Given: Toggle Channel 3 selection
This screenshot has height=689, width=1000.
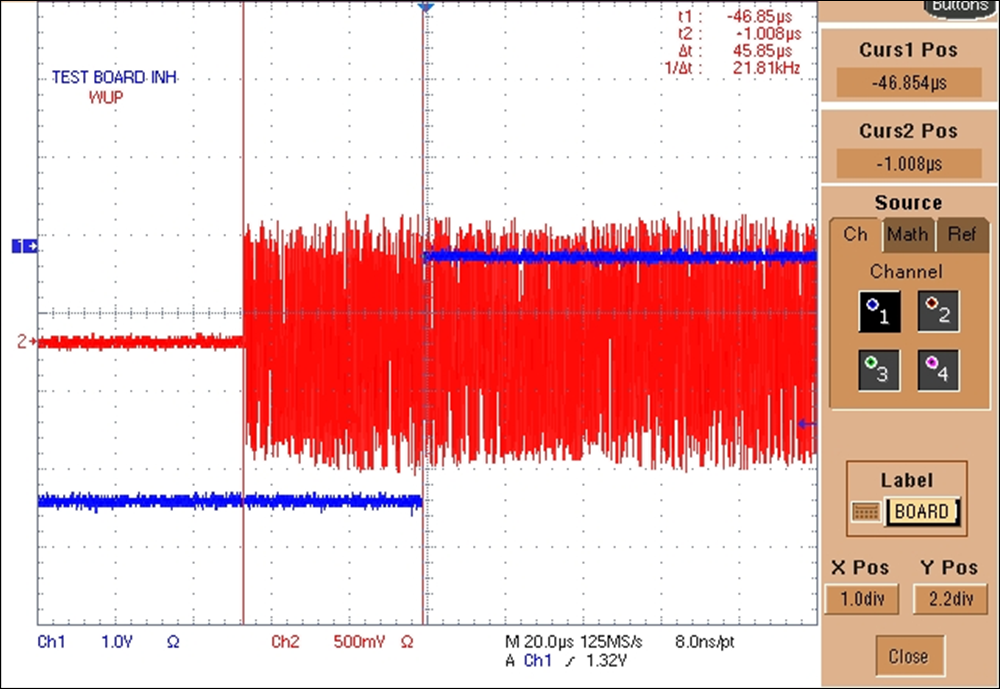Looking at the screenshot, I should click(x=879, y=369).
